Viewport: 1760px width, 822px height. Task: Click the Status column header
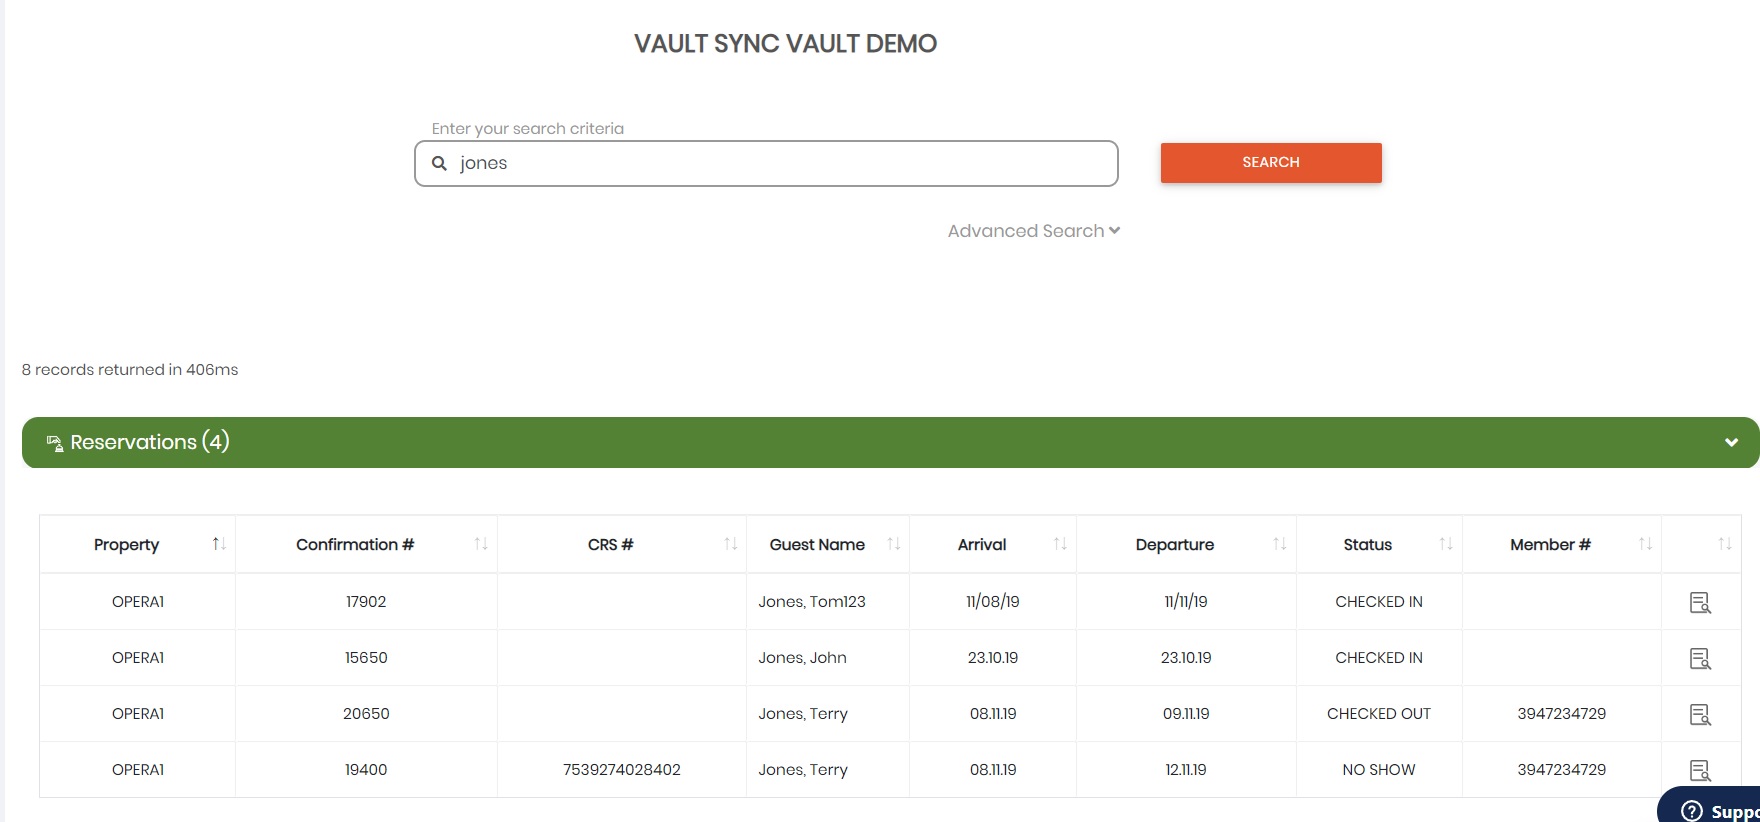coord(1368,545)
